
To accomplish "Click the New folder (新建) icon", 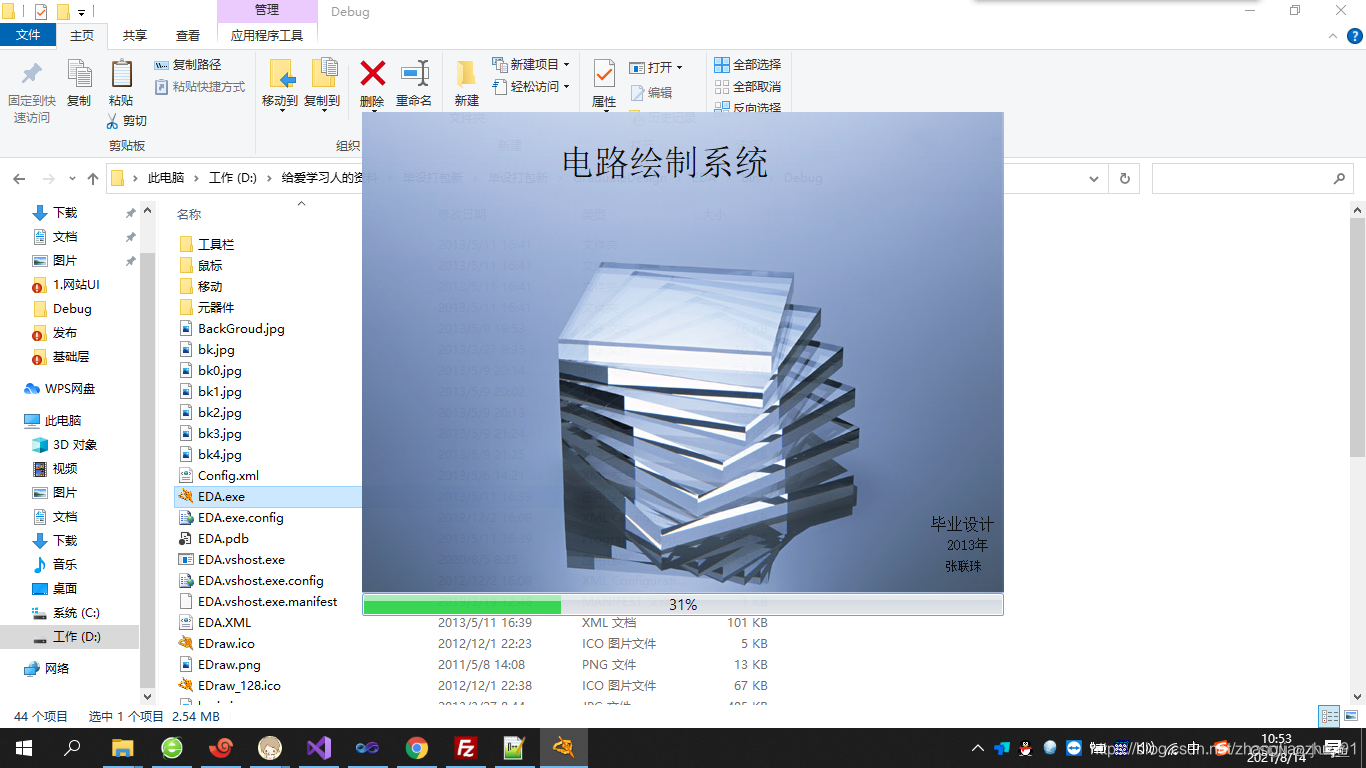I will [466, 73].
